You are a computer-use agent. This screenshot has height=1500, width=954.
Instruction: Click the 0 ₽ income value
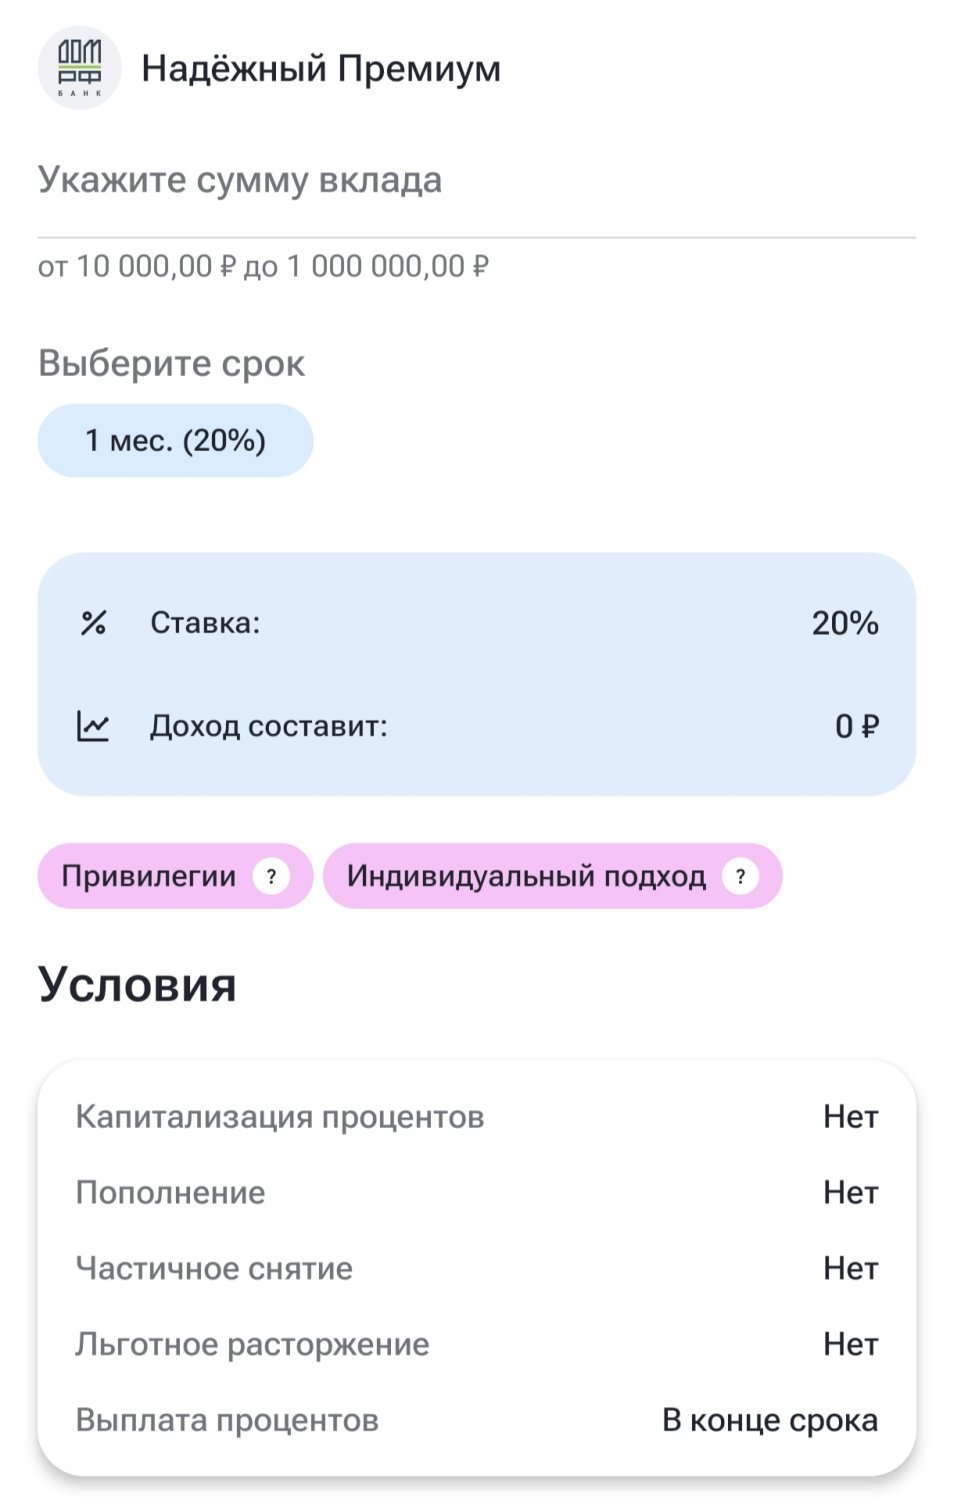(856, 726)
